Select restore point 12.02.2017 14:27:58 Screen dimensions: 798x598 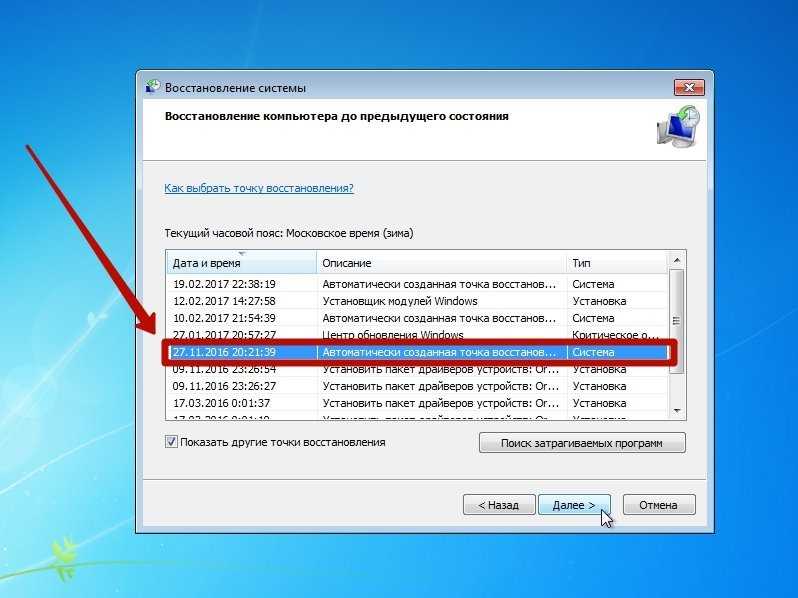point(417,301)
